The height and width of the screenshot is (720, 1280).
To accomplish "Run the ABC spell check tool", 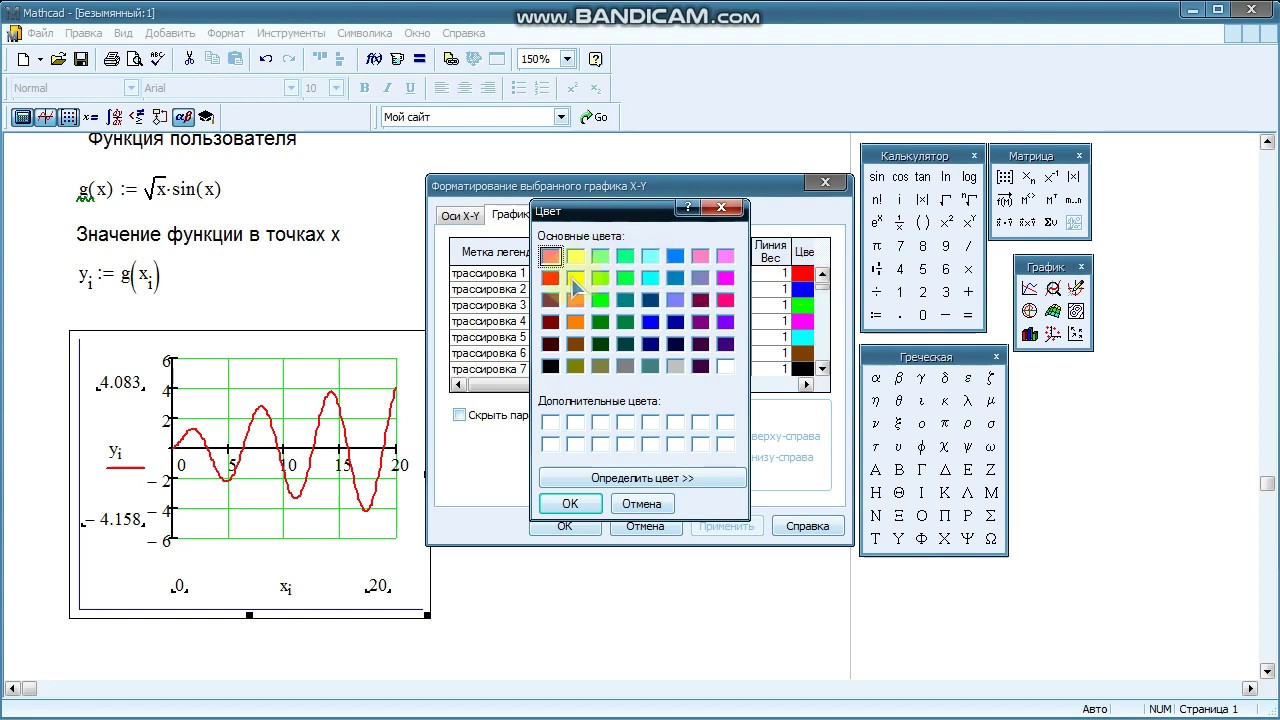I will click(x=156, y=59).
